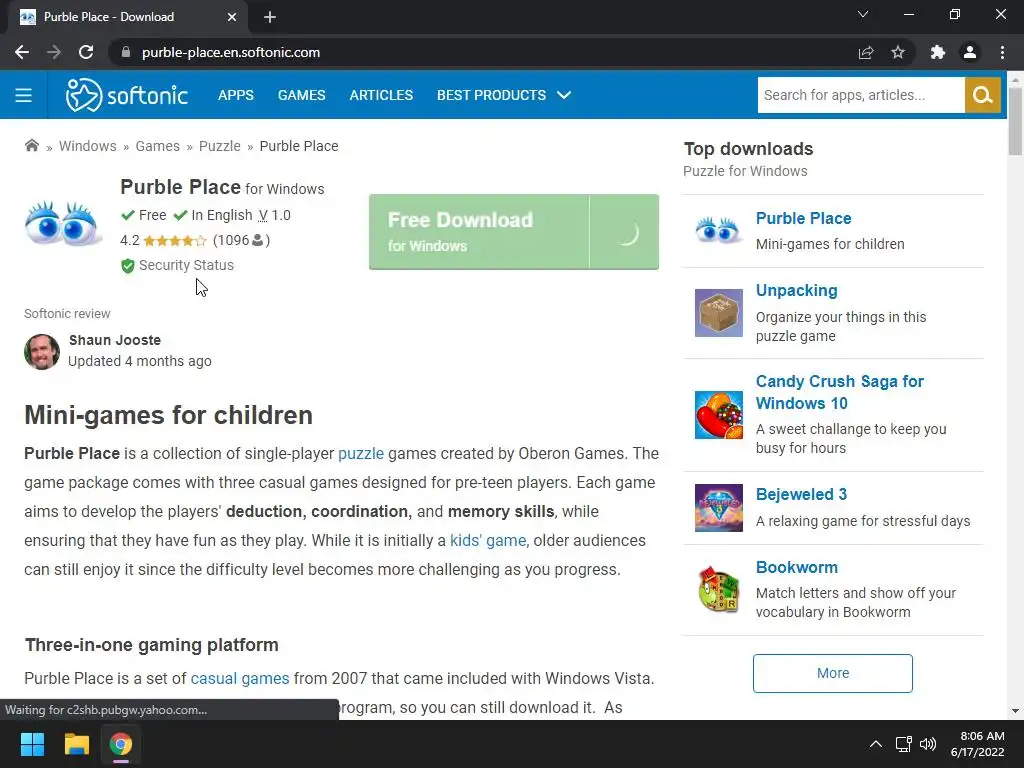This screenshot has width=1024, height=768.
Task: Open the 'puzzle' link in review text
Action: pyautogui.click(x=360, y=453)
